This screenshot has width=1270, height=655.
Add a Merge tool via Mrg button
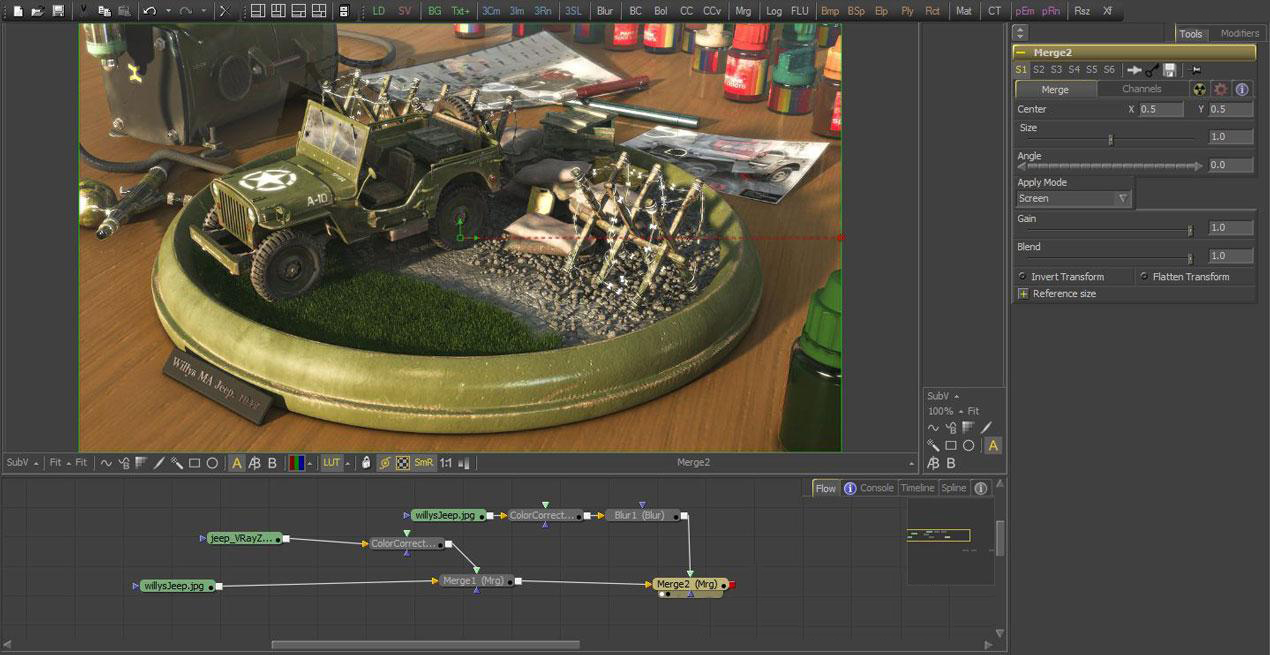pos(743,11)
